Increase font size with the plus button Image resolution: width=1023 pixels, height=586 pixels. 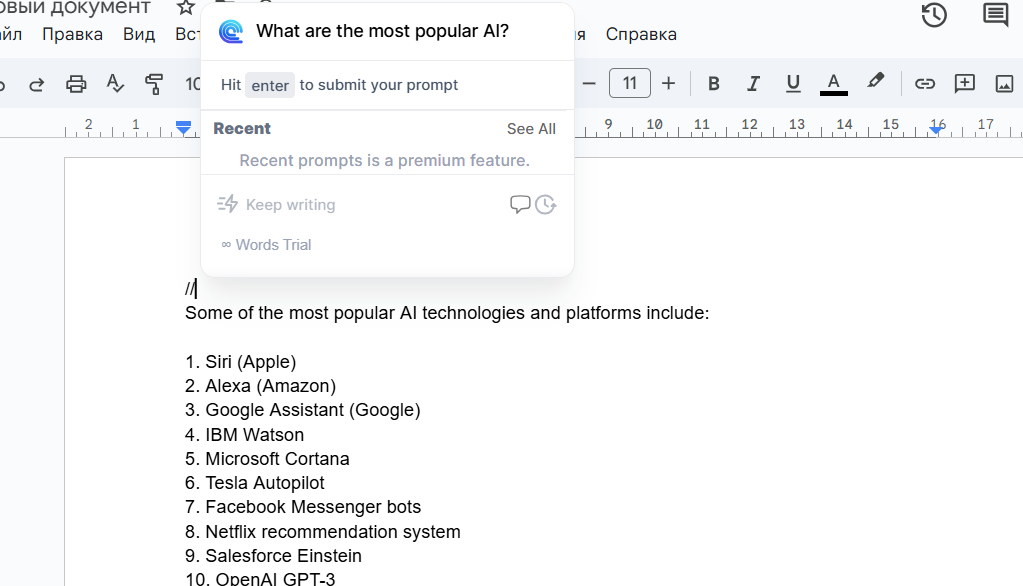click(668, 84)
